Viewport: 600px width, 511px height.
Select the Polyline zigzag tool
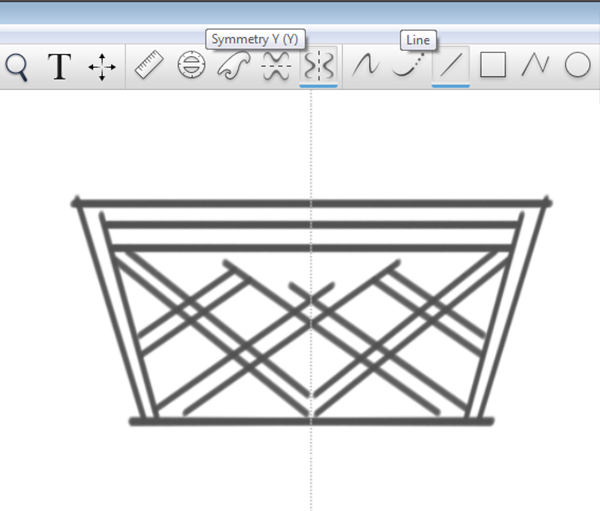tap(535, 64)
